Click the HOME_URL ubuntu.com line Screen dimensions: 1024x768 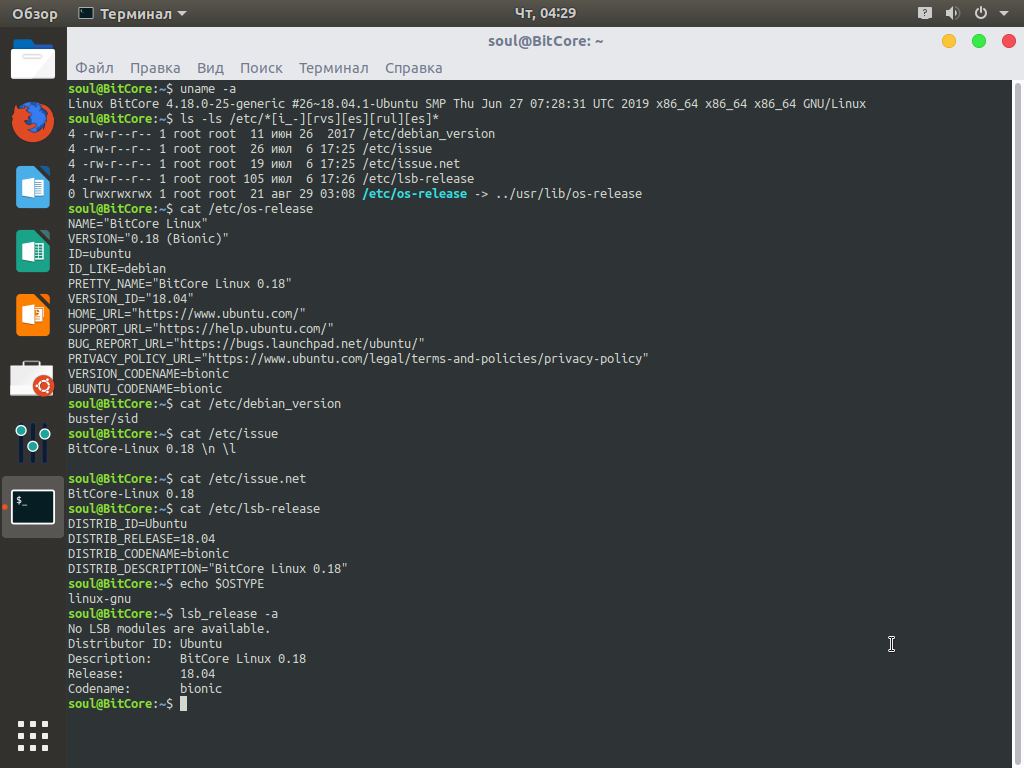point(187,314)
